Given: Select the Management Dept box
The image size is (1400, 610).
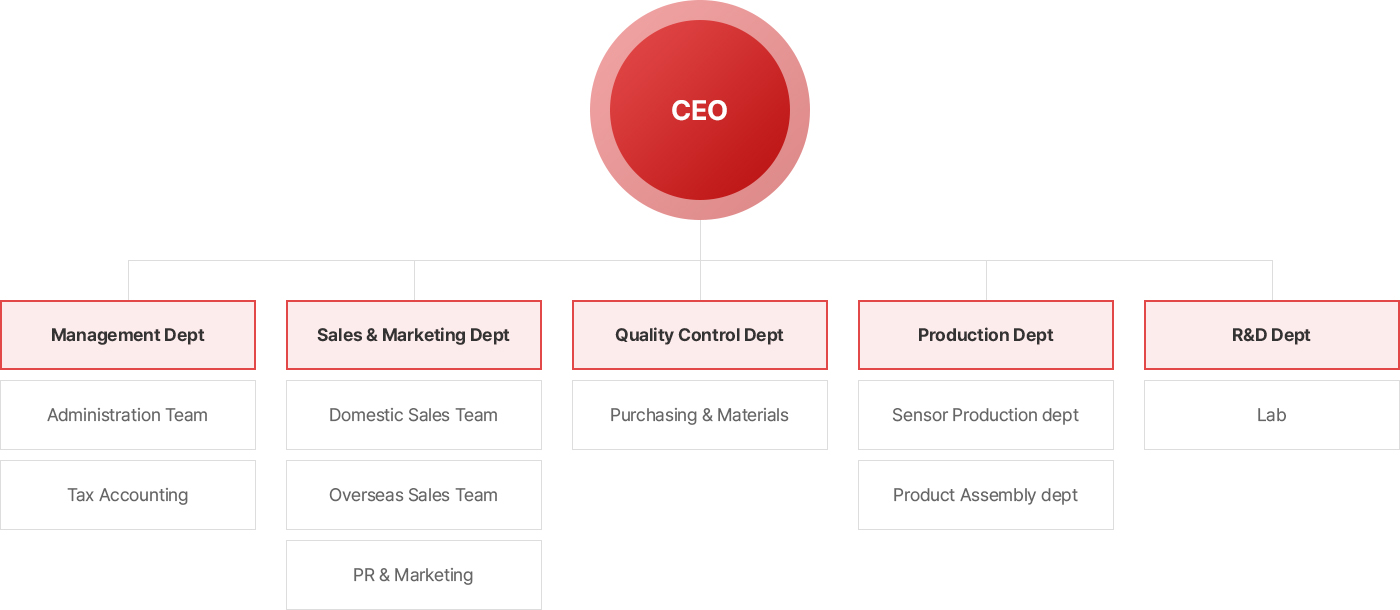Looking at the screenshot, I should [x=128, y=335].
